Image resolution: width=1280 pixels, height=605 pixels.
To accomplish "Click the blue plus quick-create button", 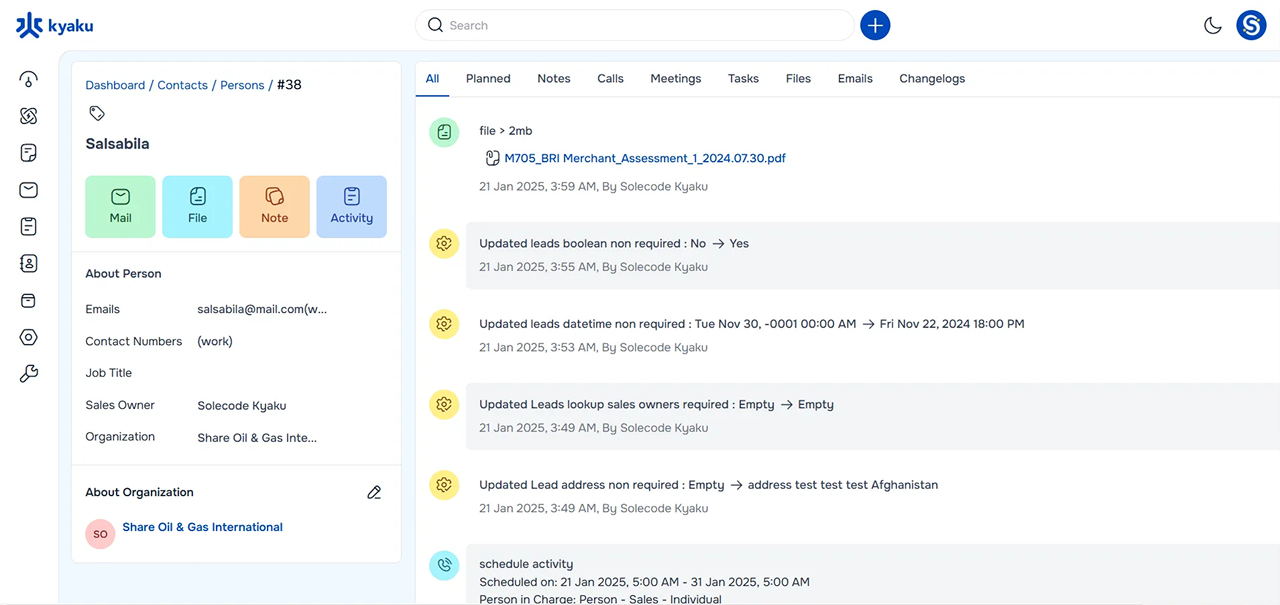I will click(x=875, y=25).
